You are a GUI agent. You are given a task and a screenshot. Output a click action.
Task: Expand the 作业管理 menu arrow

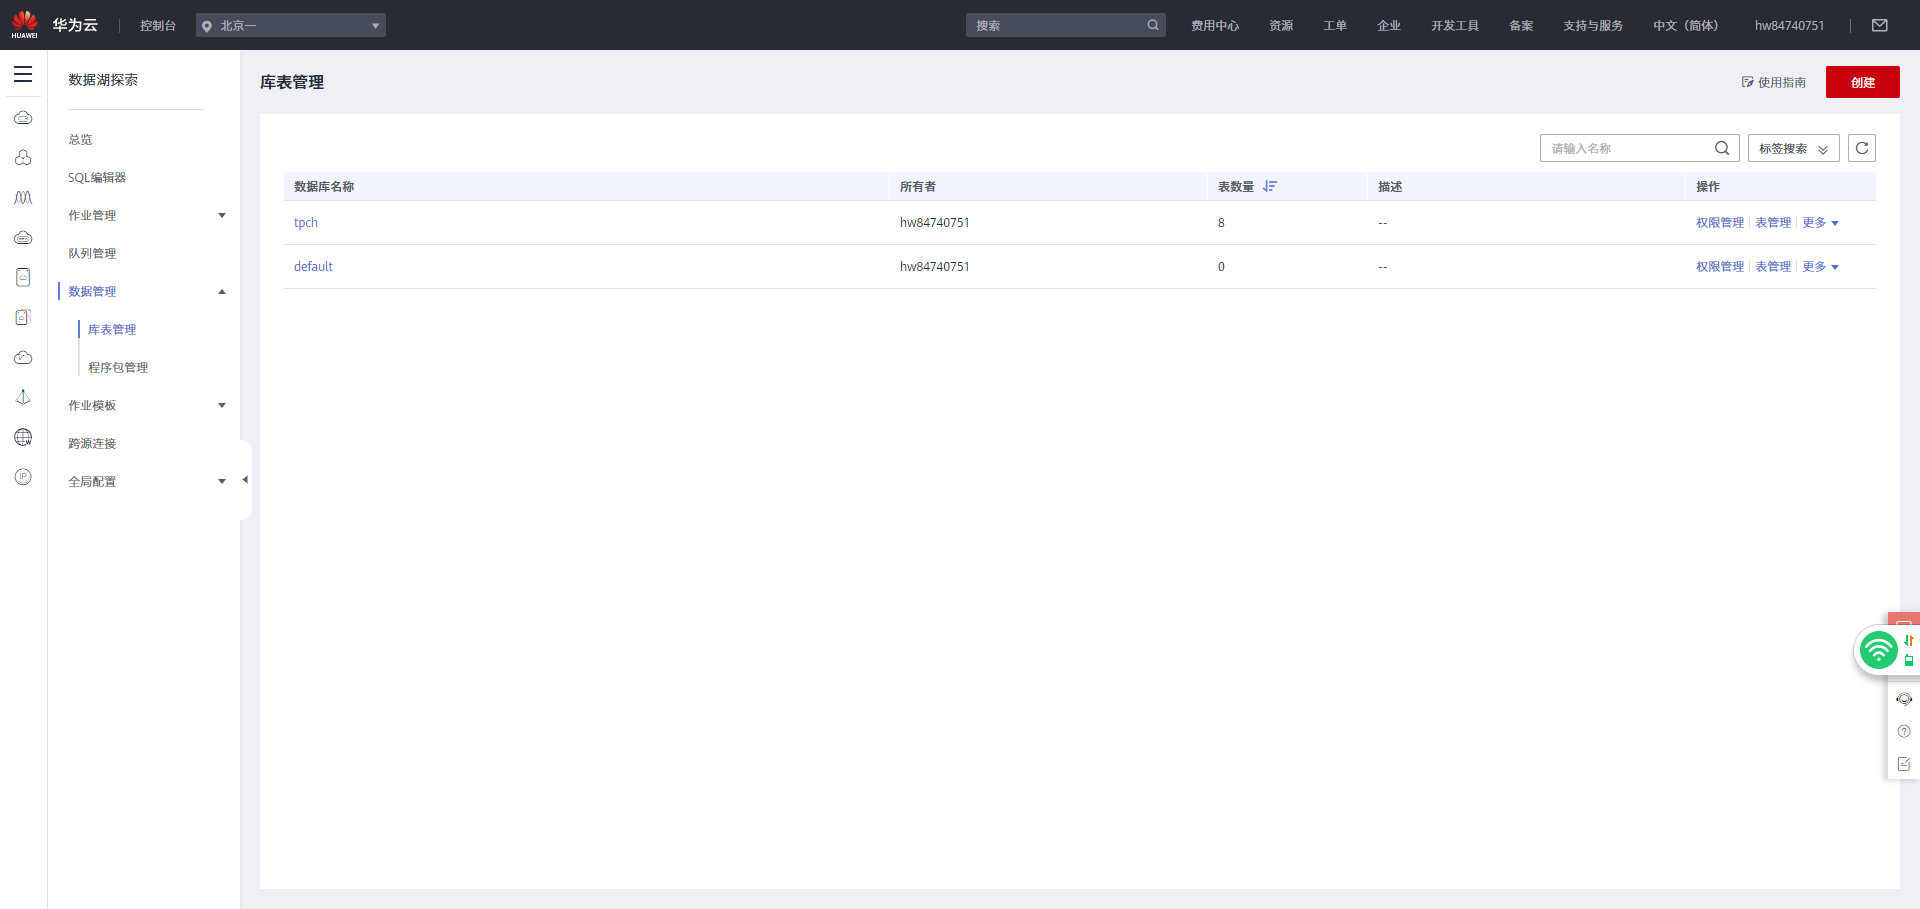click(x=222, y=215)
